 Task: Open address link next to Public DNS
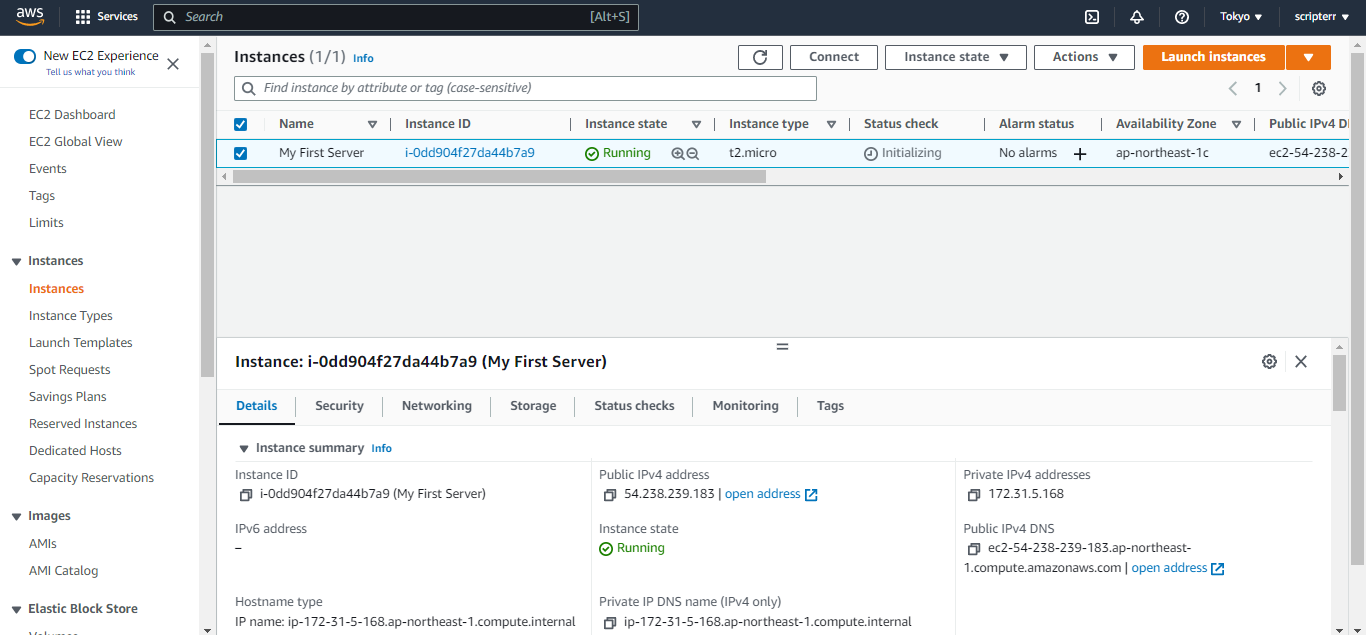click(x=1178, y=568)
